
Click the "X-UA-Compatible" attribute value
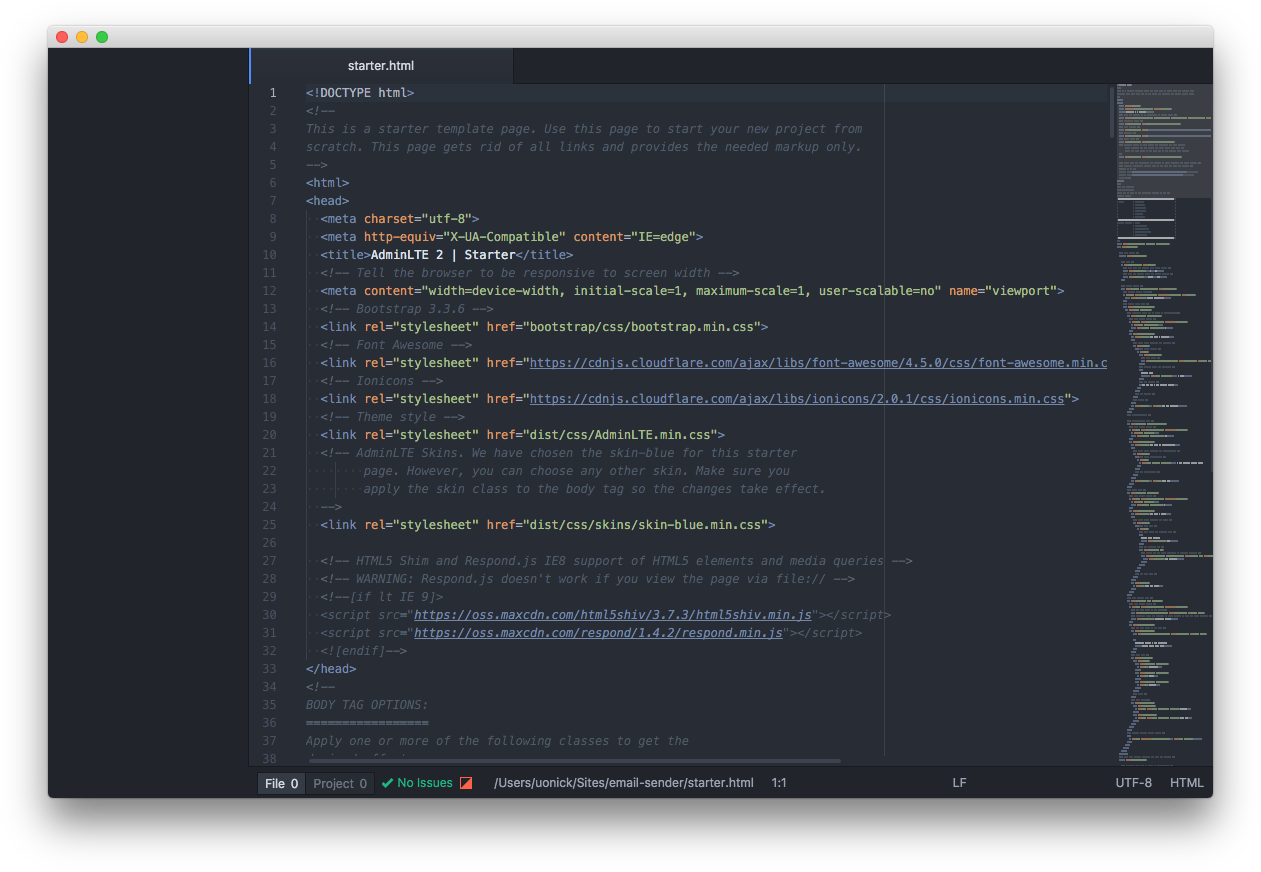pyautogui.click(x=505, y=237)
